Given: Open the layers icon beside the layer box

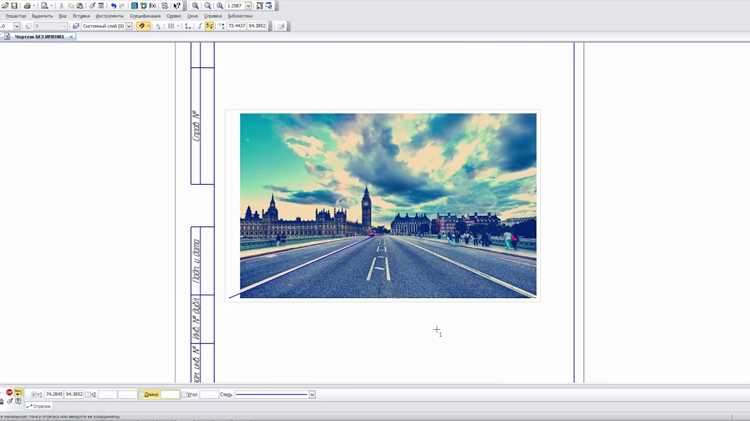Looking at the screenshot, I should point(76,26).
